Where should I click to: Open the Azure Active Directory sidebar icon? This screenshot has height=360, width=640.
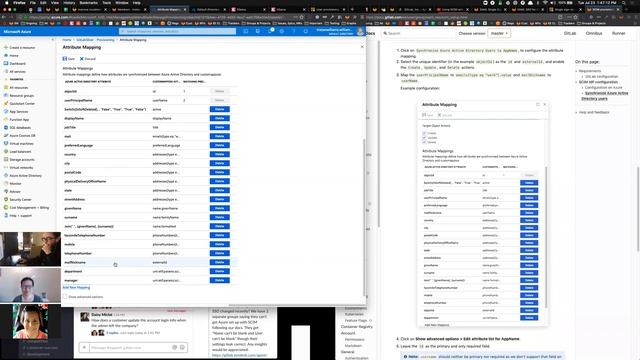pos(6,176)
